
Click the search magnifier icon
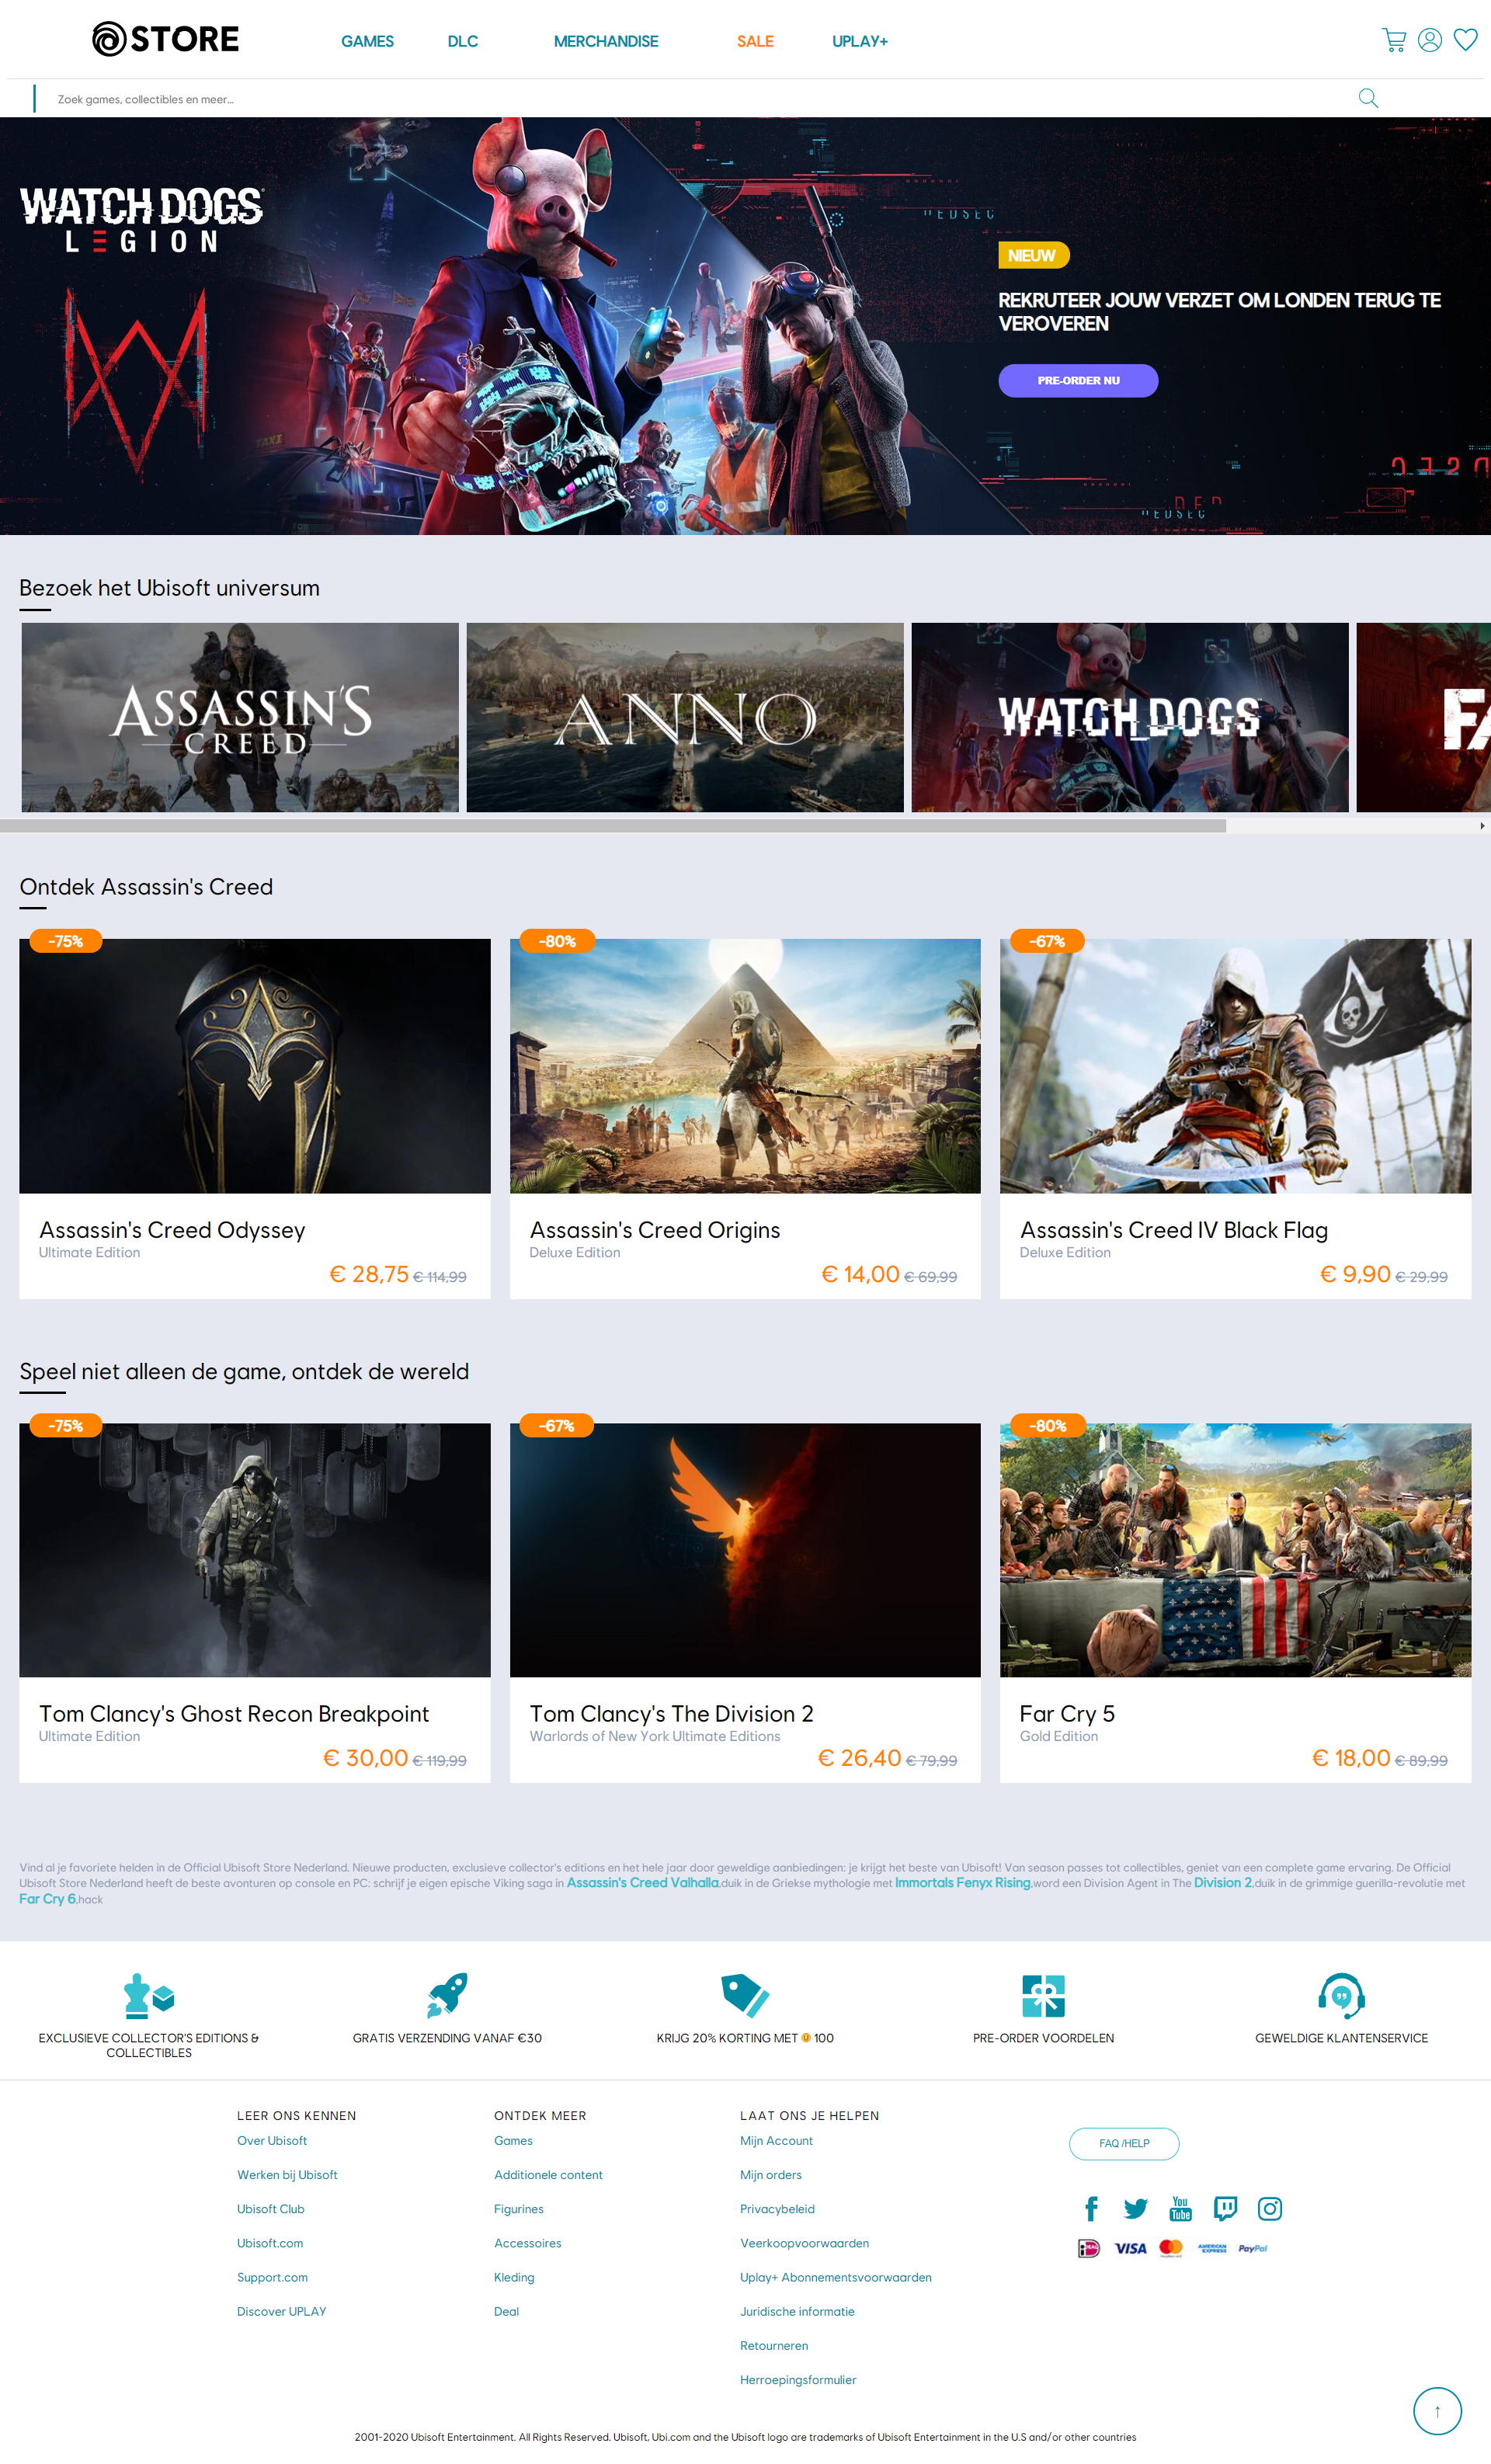[x=1367, y=98]
